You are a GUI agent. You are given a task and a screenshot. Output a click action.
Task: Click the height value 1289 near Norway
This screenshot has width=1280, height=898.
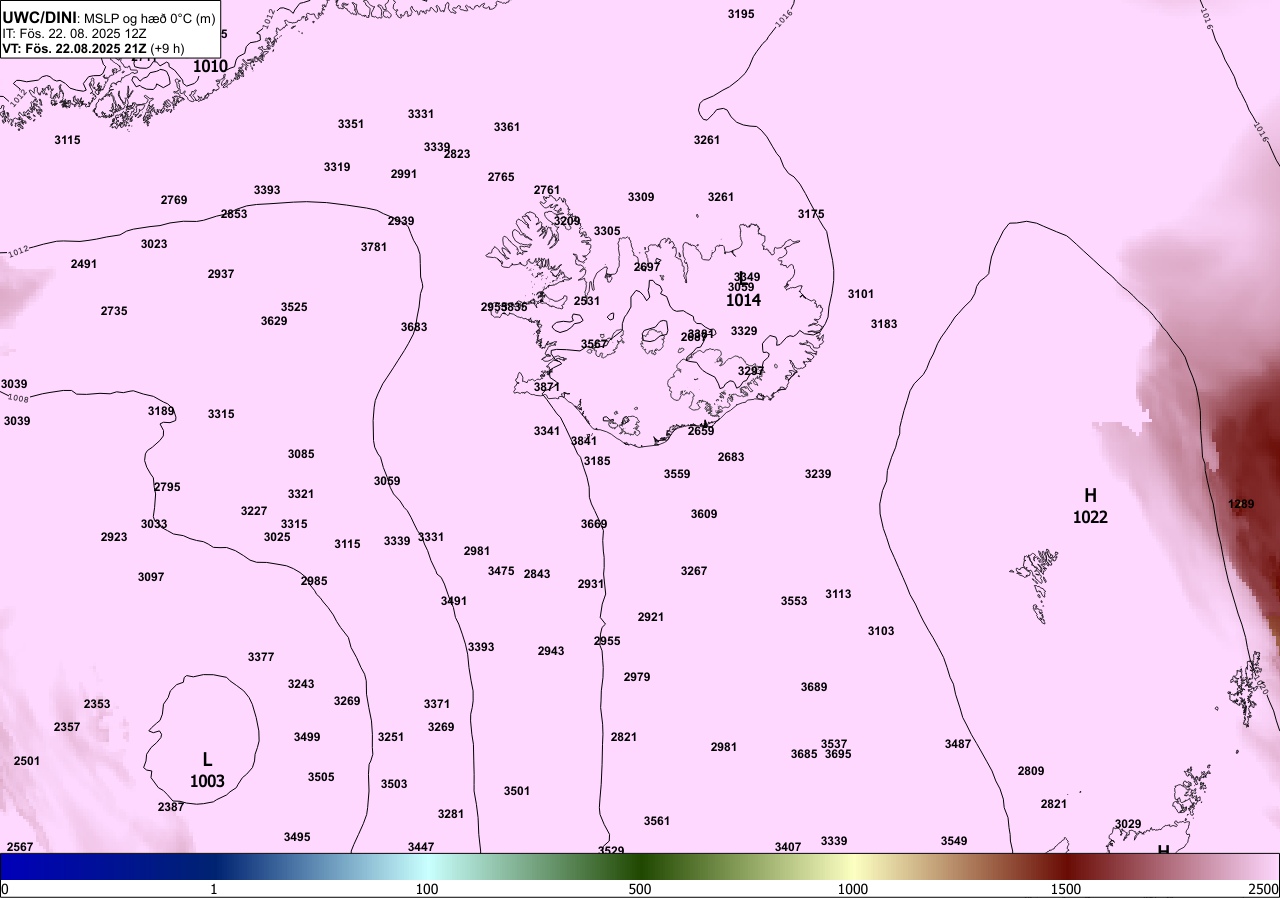pyautogui.click(x=1241, y=504)
